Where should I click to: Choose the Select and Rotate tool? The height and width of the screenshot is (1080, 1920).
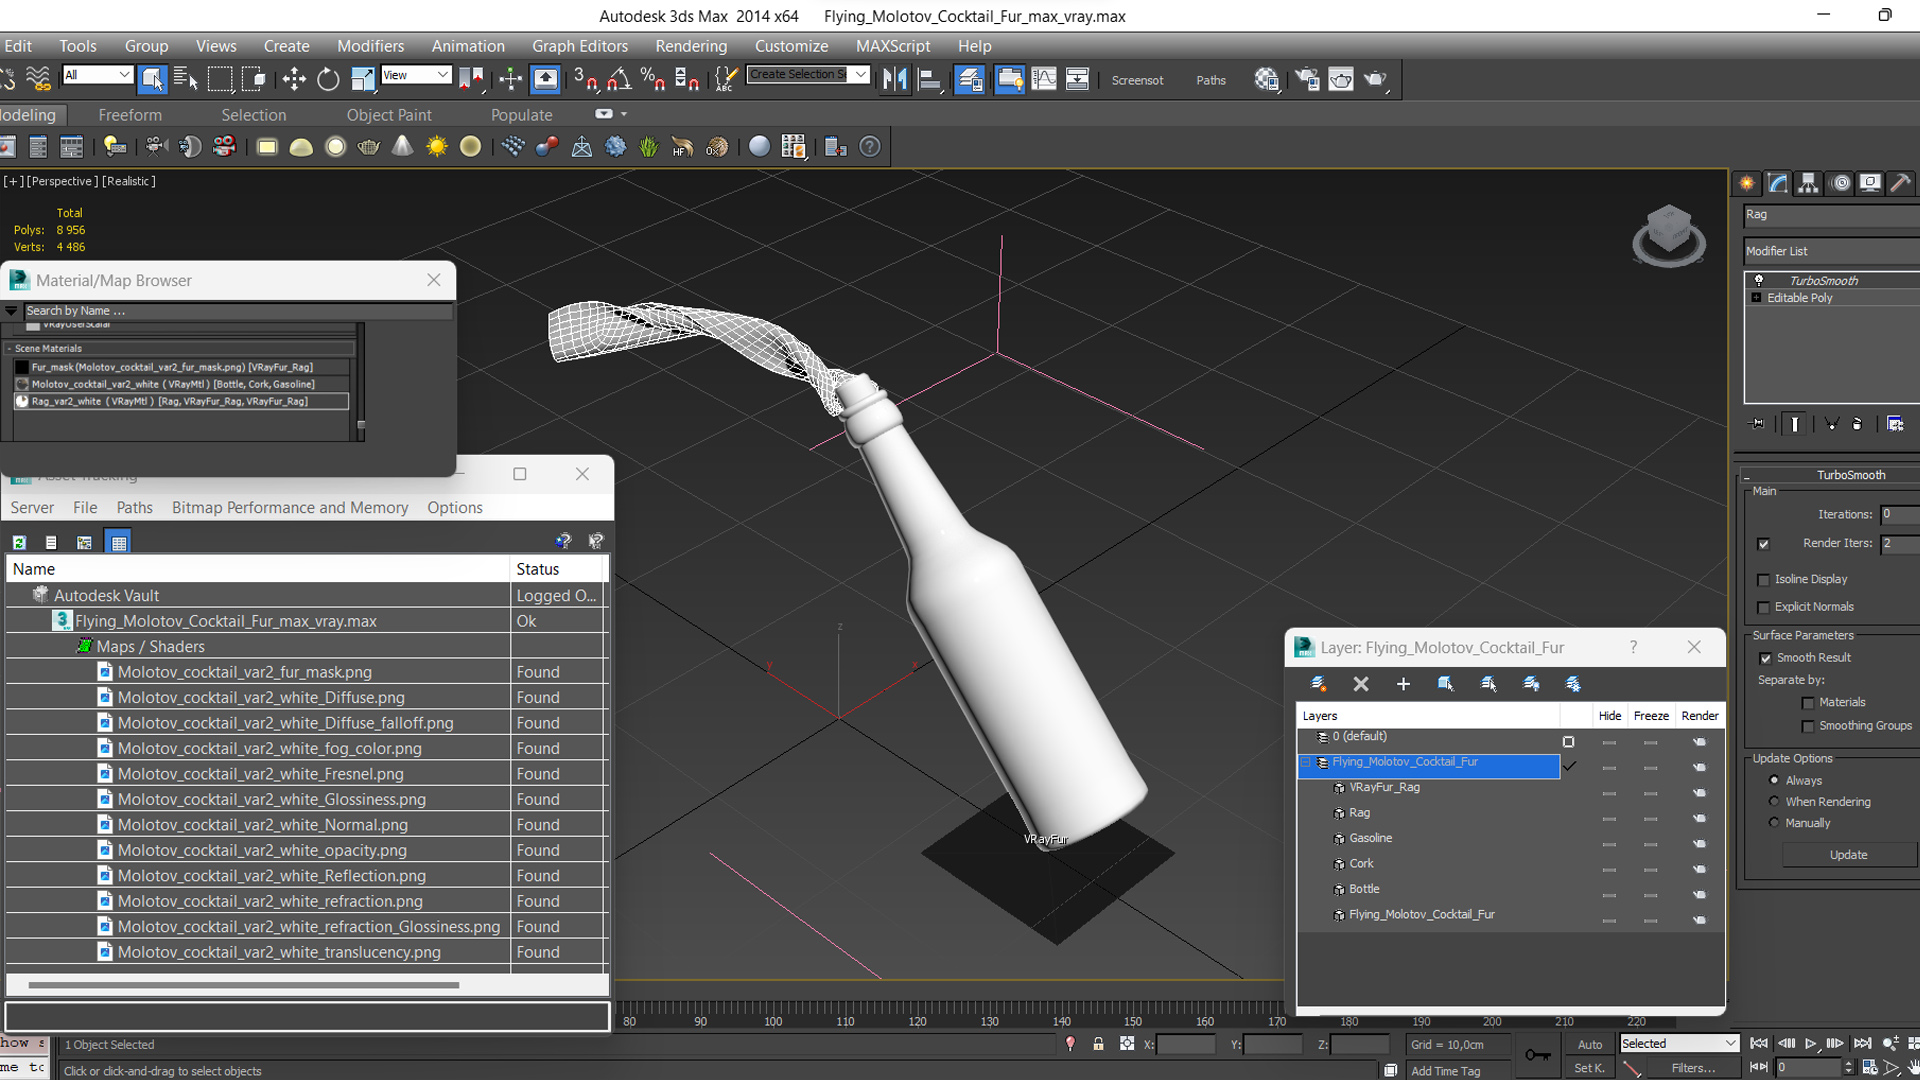(x=328, y=79)
